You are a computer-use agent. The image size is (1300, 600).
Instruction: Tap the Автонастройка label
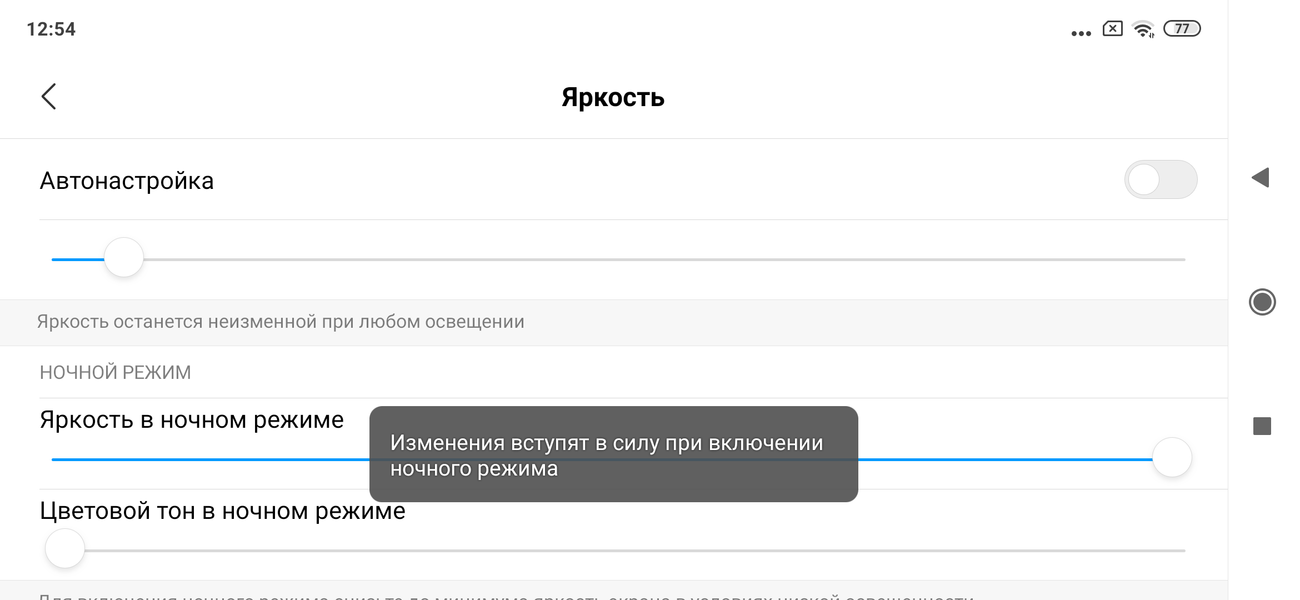tap(127, 181)
